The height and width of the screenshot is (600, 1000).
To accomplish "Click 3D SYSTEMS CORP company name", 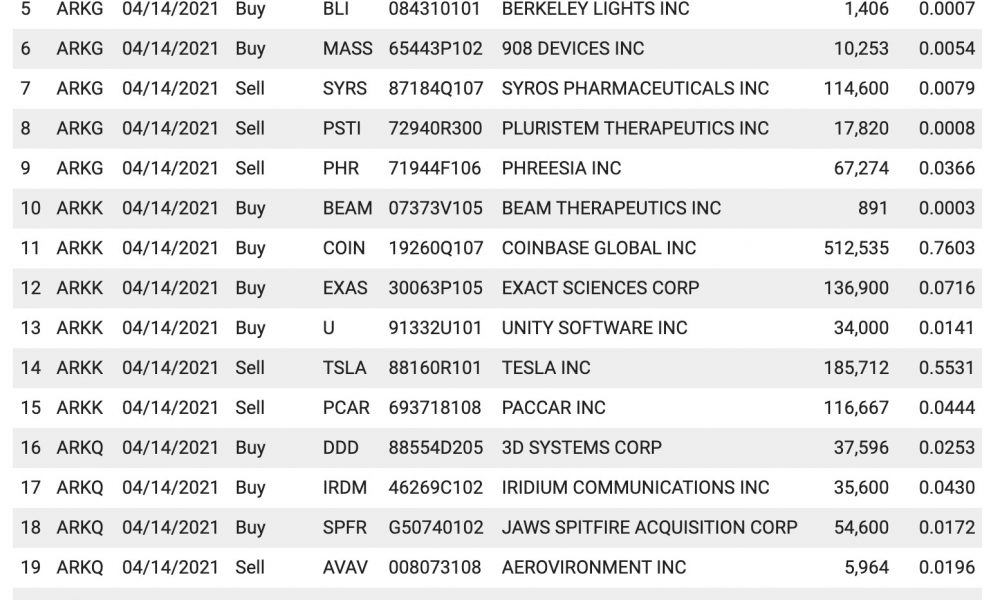I will pos(582,448).
